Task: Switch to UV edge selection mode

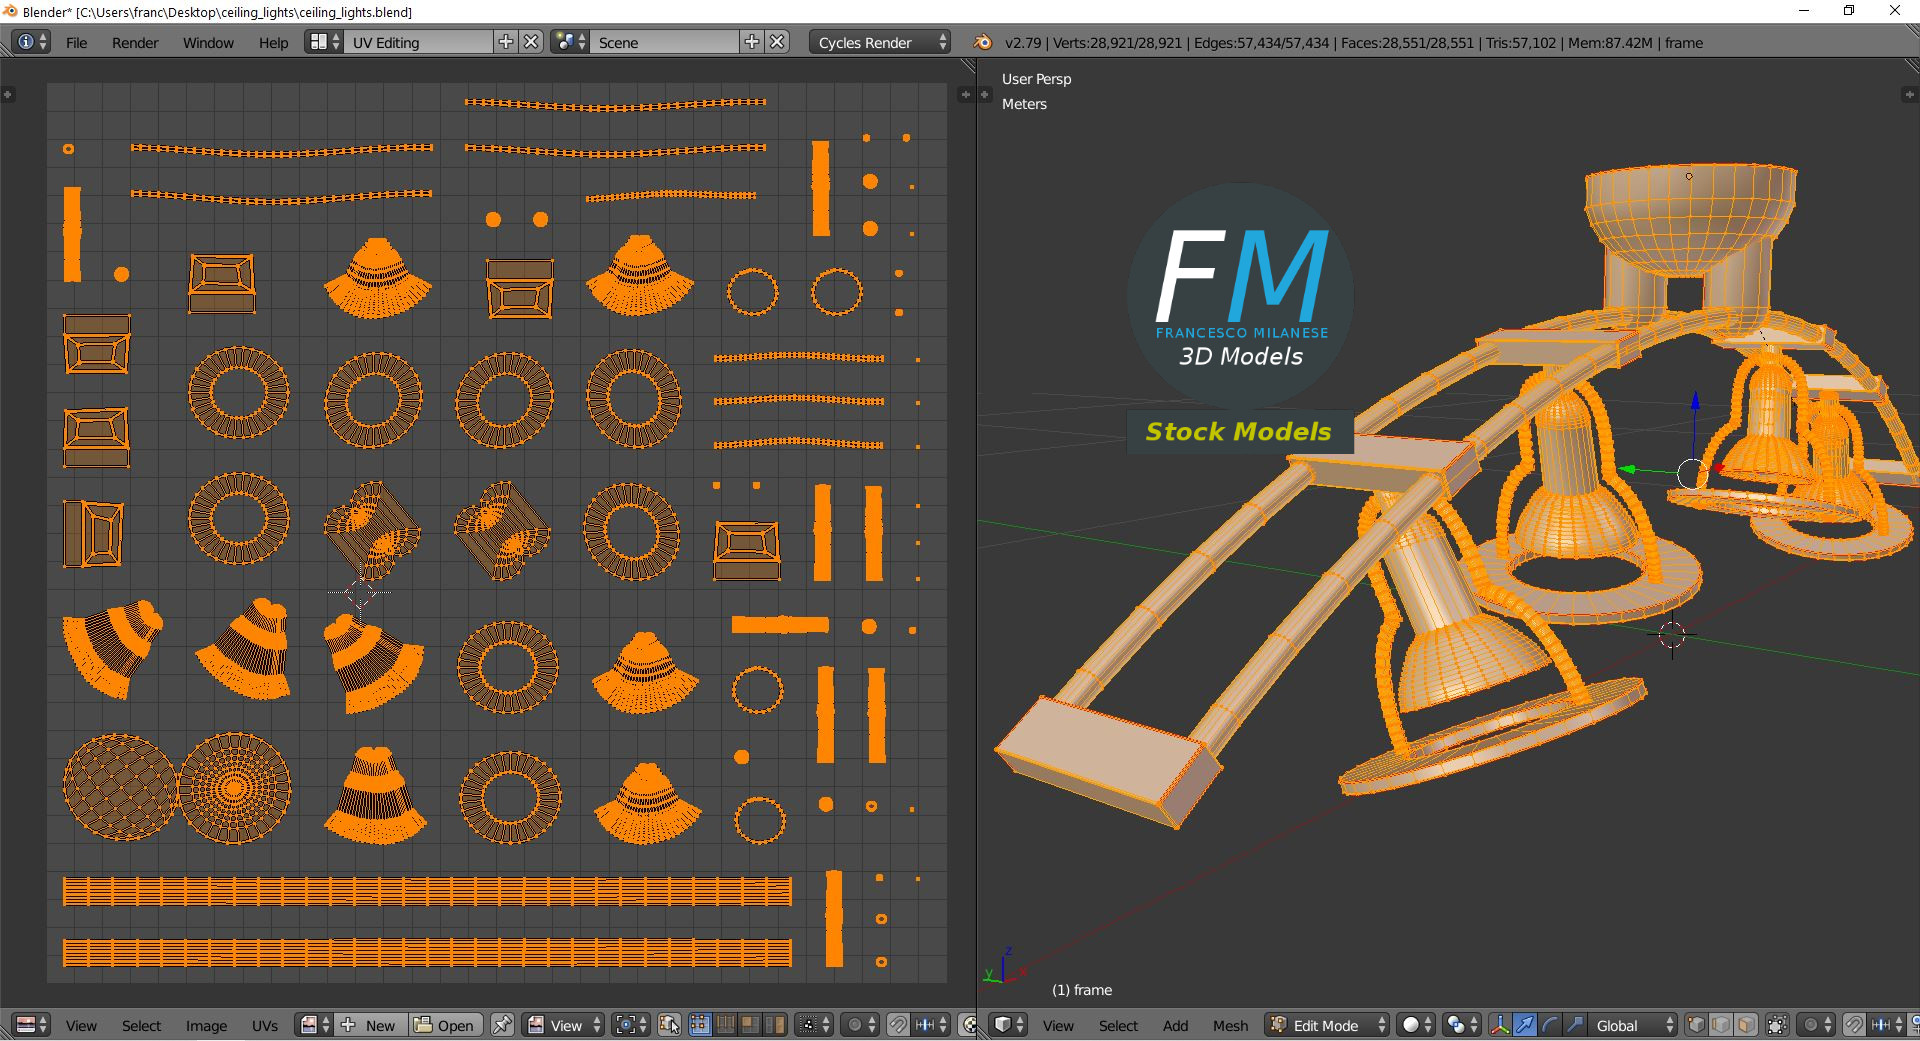Action: (726, 1025)
